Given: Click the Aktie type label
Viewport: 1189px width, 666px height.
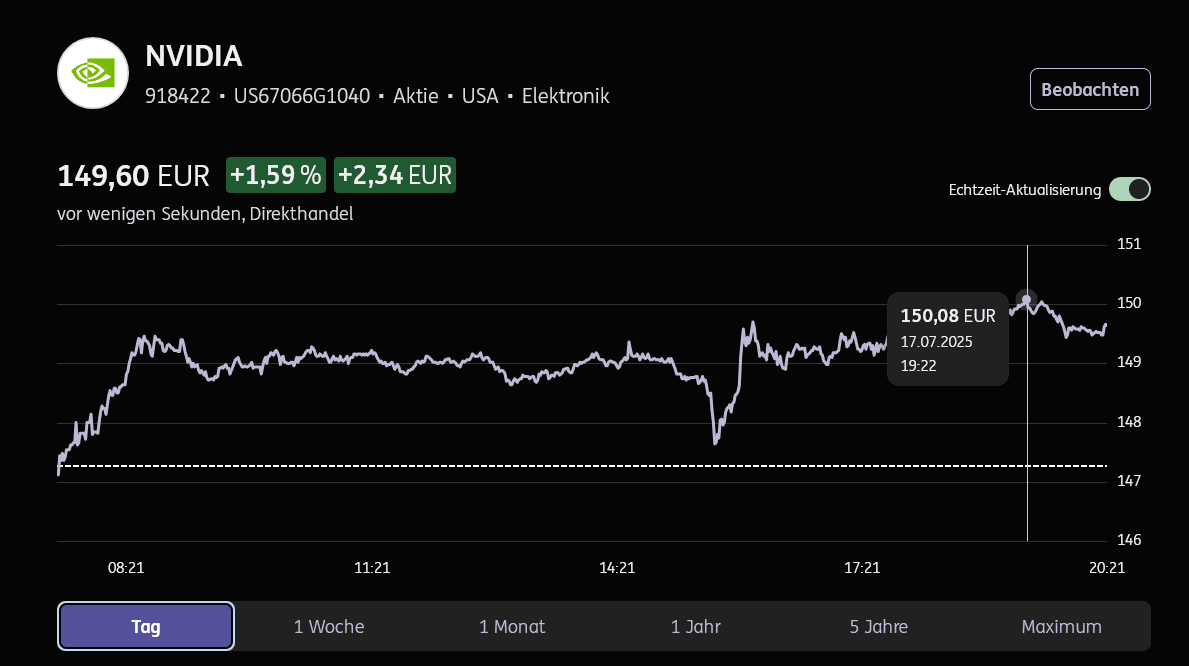Looking at the screenshot, I should pos(416,96).
